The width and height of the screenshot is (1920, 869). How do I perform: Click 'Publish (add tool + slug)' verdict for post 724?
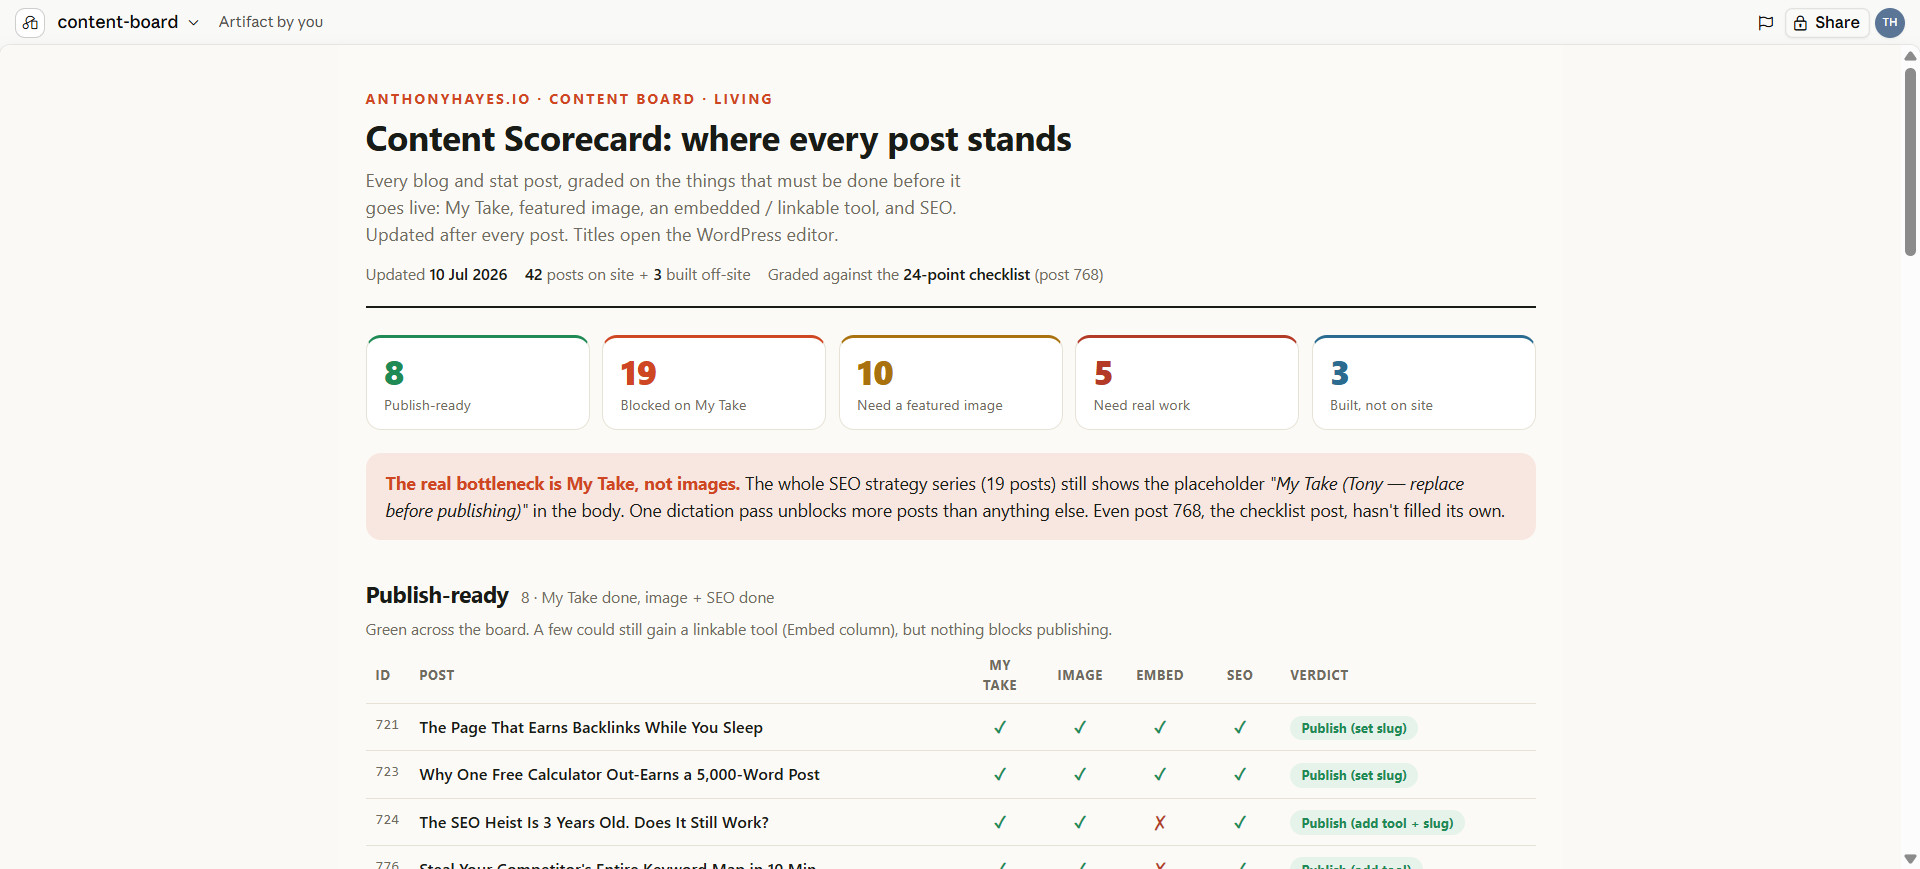tap(1377, 823)
